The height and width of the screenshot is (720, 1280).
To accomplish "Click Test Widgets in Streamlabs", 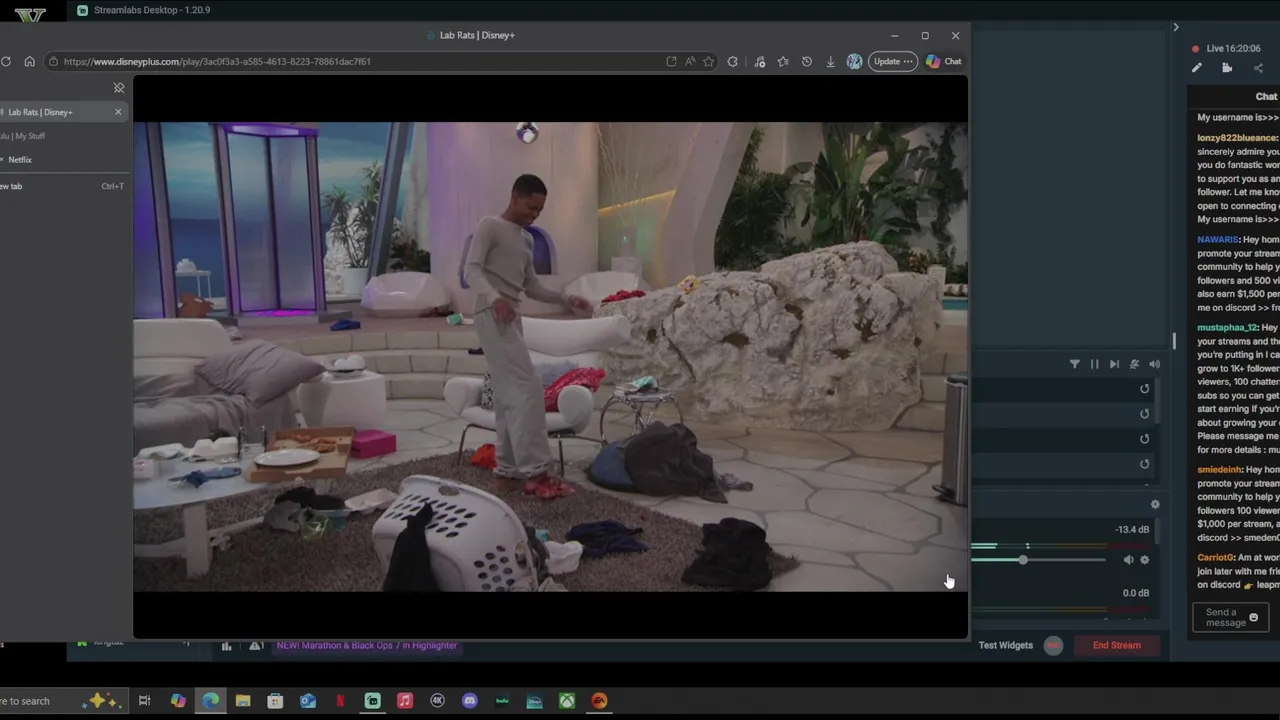I will click(x=1006, y=646).
